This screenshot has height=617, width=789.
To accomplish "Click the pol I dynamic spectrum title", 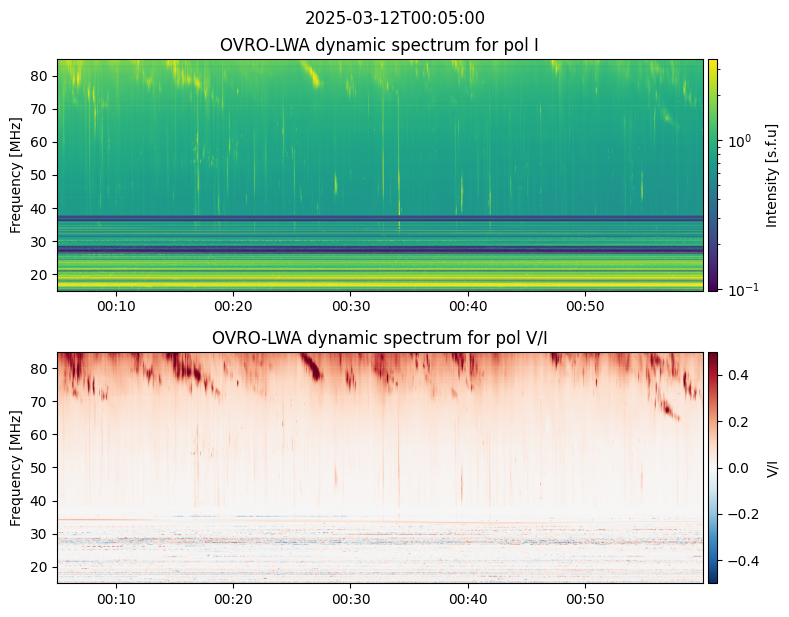I will (379, 45).
